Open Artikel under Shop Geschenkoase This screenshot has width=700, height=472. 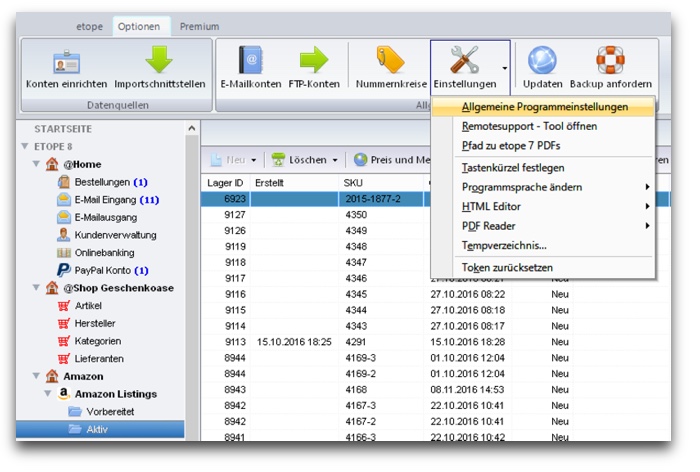click(x=80, y=306)
